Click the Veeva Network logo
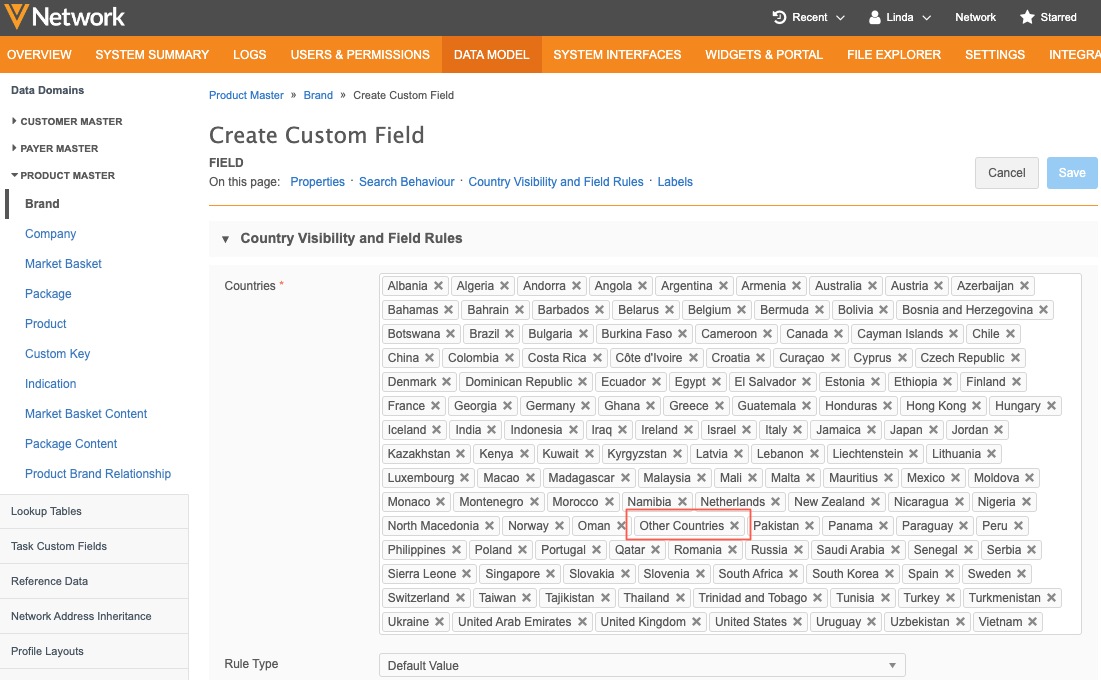This screenshot has height=680, width=1101. pyautogui.click(x=65, y=17)
